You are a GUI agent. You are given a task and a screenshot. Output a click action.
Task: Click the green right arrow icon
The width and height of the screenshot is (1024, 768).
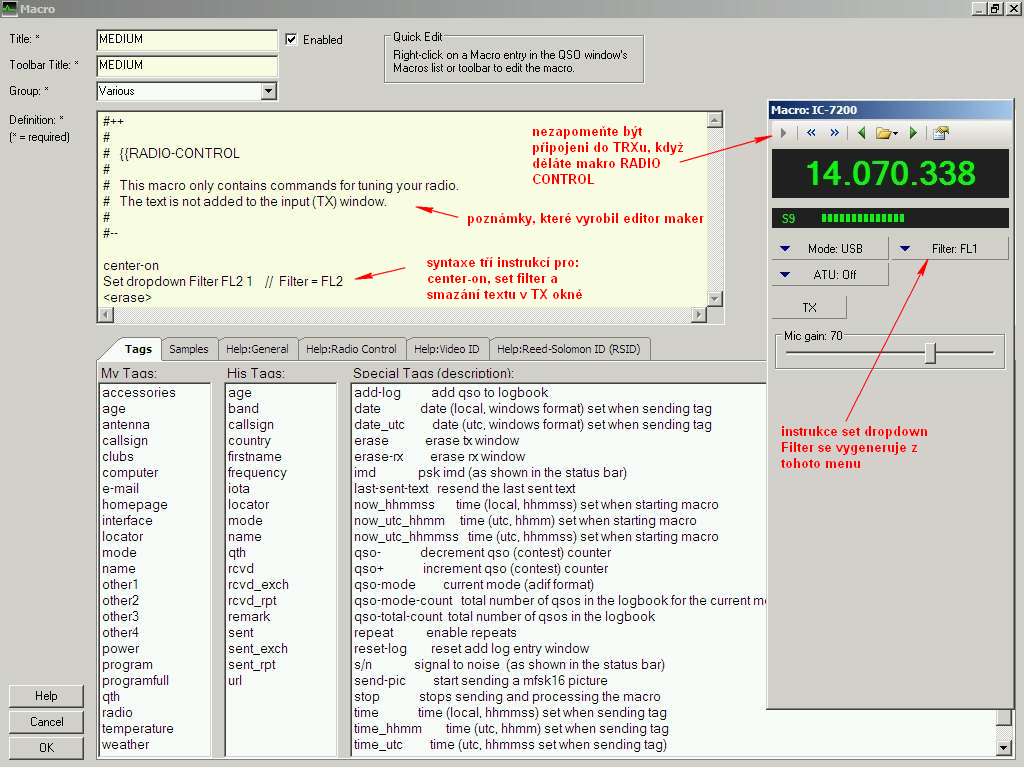(x=913, y=133)
